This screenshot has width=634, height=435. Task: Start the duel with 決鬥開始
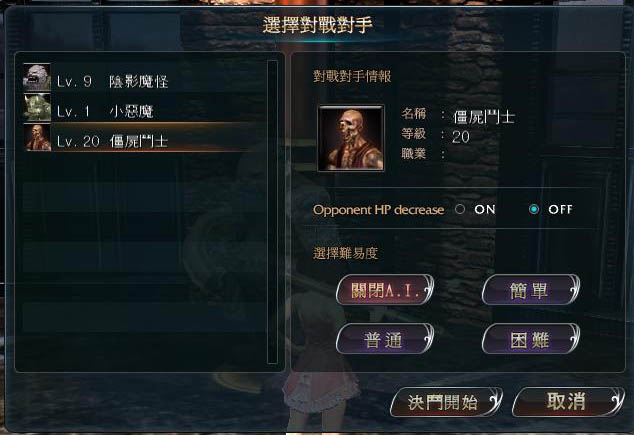[446, 402]
